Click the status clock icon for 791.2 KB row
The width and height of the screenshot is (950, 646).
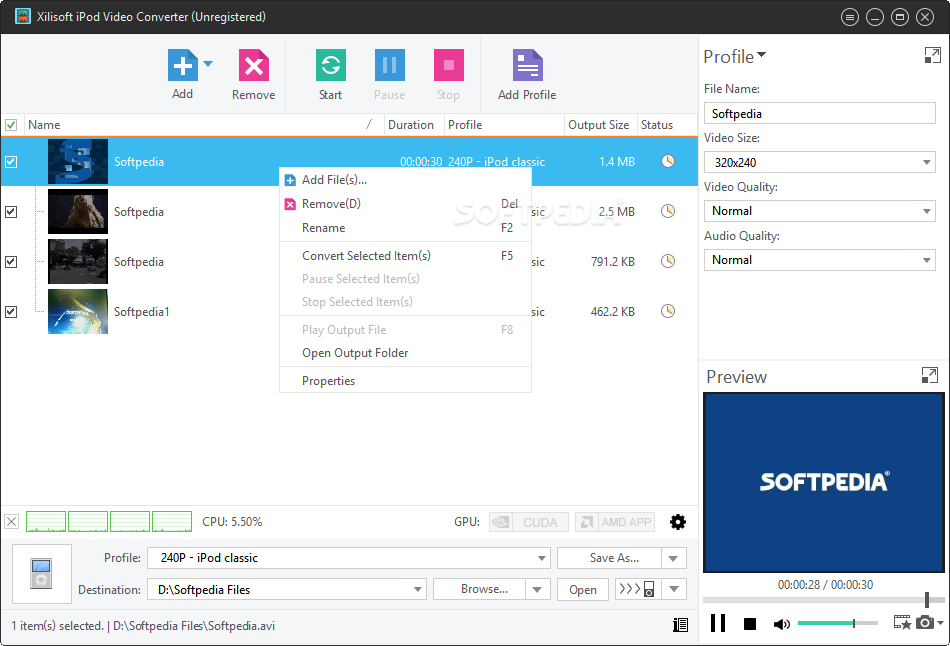click(668, 261)
